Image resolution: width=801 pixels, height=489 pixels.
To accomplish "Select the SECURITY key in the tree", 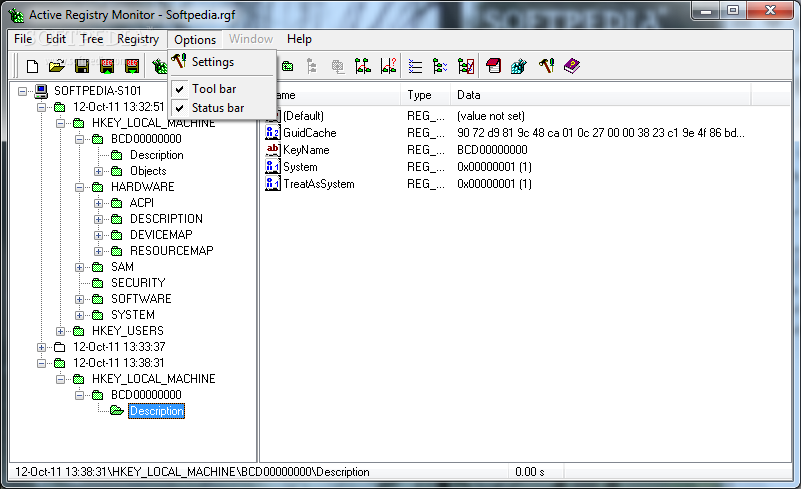I will point(138,283).
